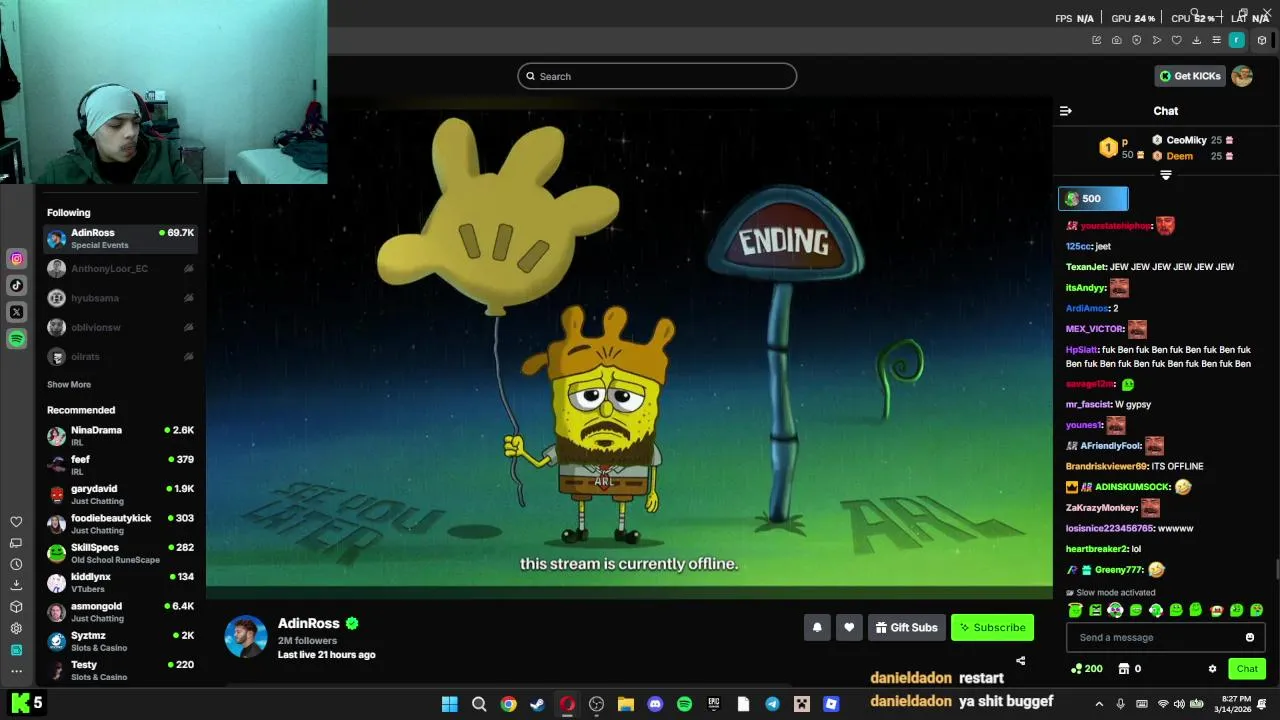Image resolution: width=1280 pixels, height=720 pixels.
Task: Open bookmarks heart icon in left sidebar
Action: [16, 522]
